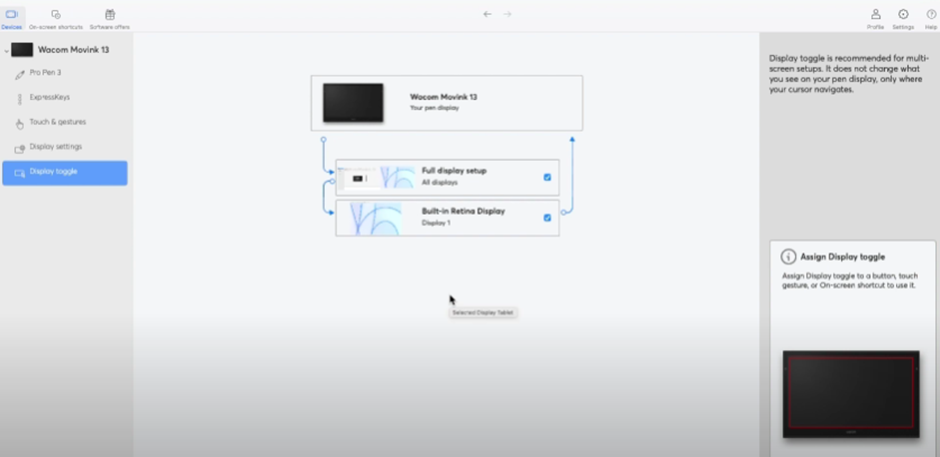Click the info icon beside Assign Display toggle
This screenshot has height=457, width=940.
coord(788,257)
